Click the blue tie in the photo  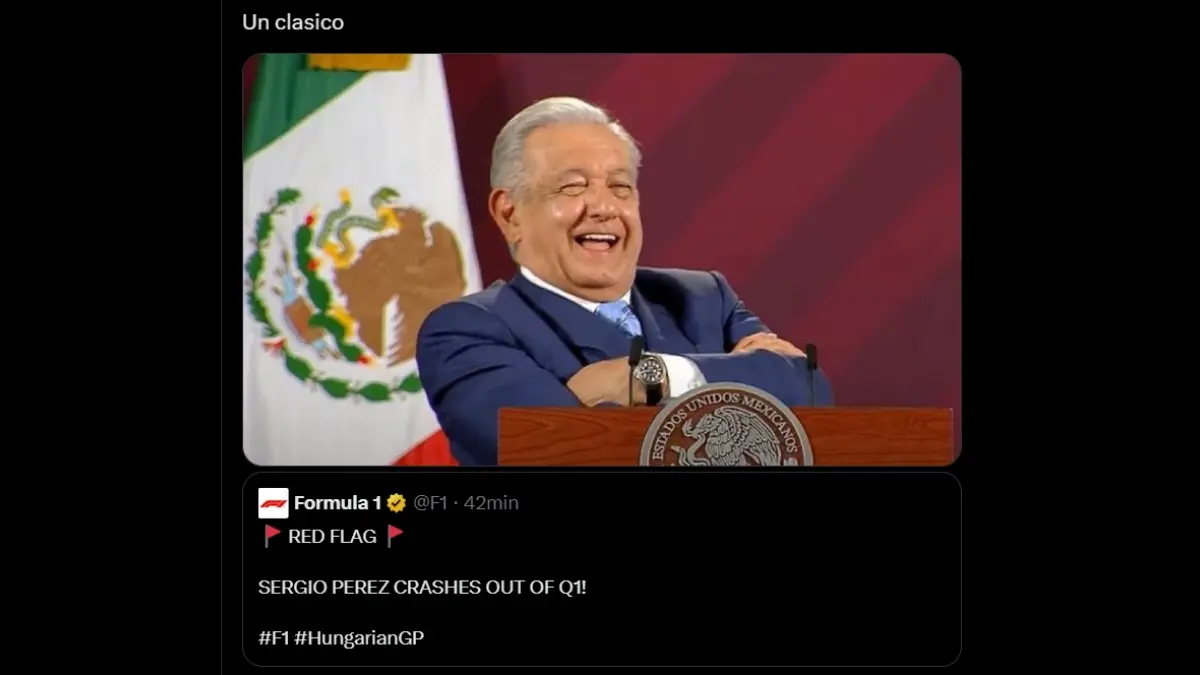point(620,317)
